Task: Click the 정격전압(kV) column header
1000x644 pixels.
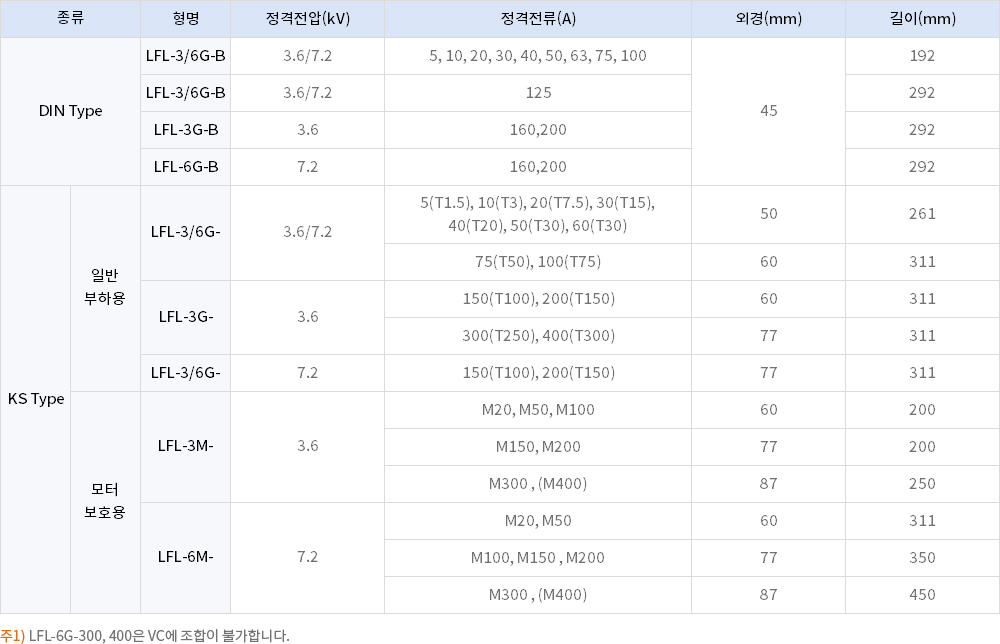Action: point(307,19)
